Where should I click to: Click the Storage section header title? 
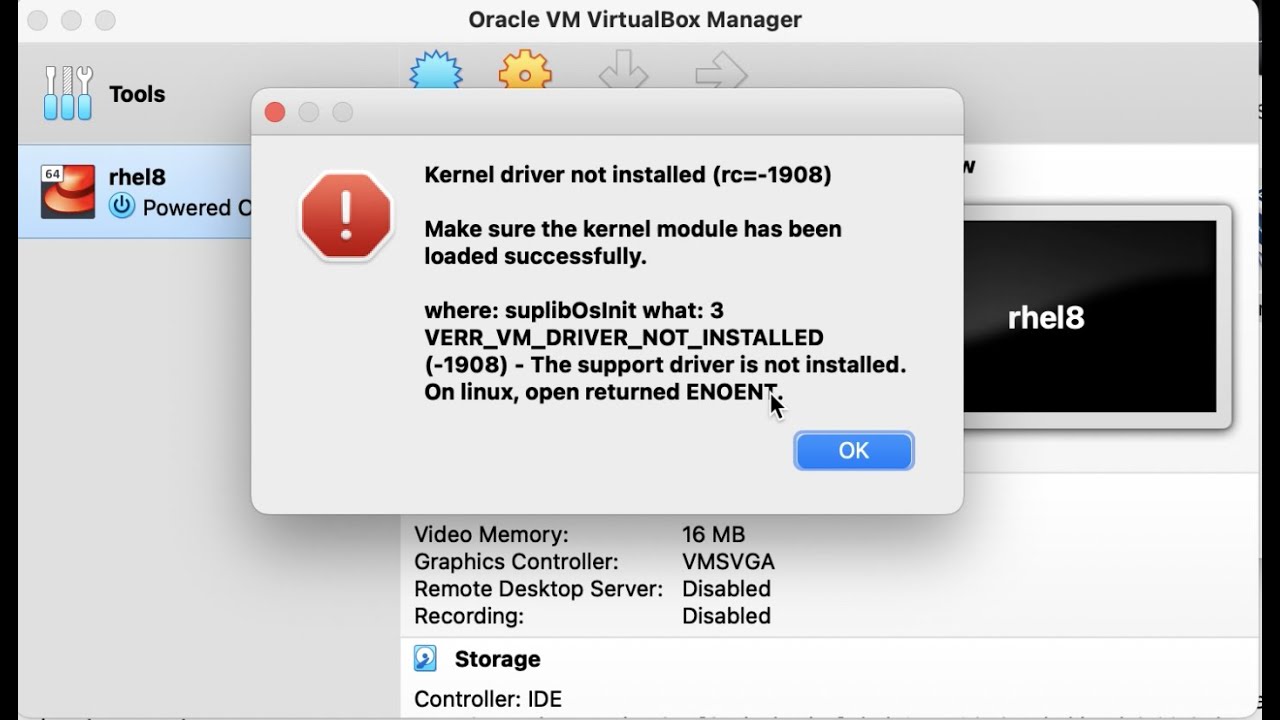coord(497,659)
